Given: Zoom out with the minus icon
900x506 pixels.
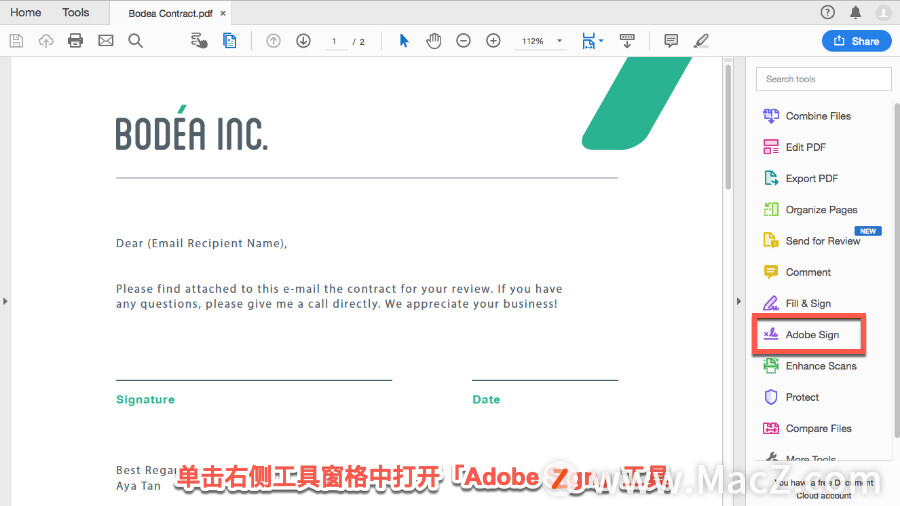Looking at the screenshot, I should [463, 41].
